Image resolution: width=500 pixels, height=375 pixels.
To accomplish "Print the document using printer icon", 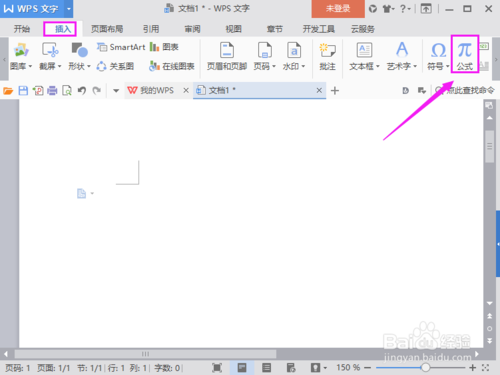I will point(52,90).
